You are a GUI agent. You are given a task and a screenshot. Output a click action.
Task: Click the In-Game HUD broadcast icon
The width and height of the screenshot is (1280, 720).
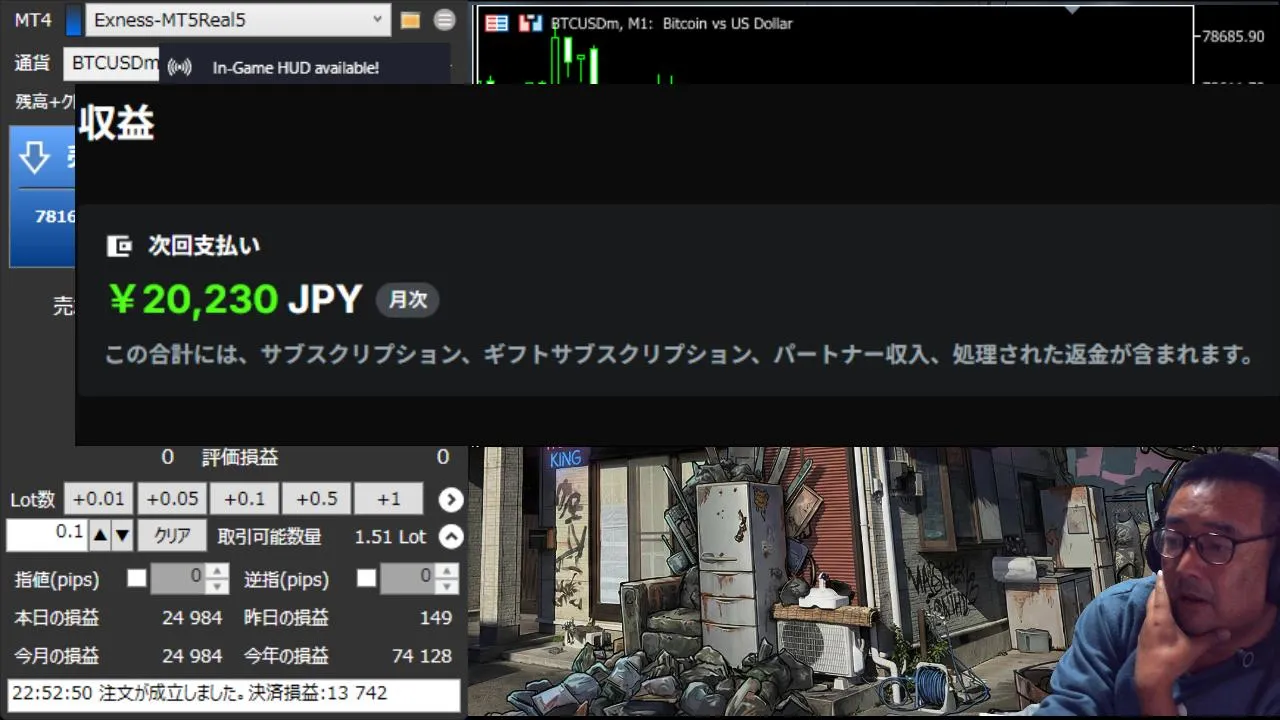(x=180, y=68)
